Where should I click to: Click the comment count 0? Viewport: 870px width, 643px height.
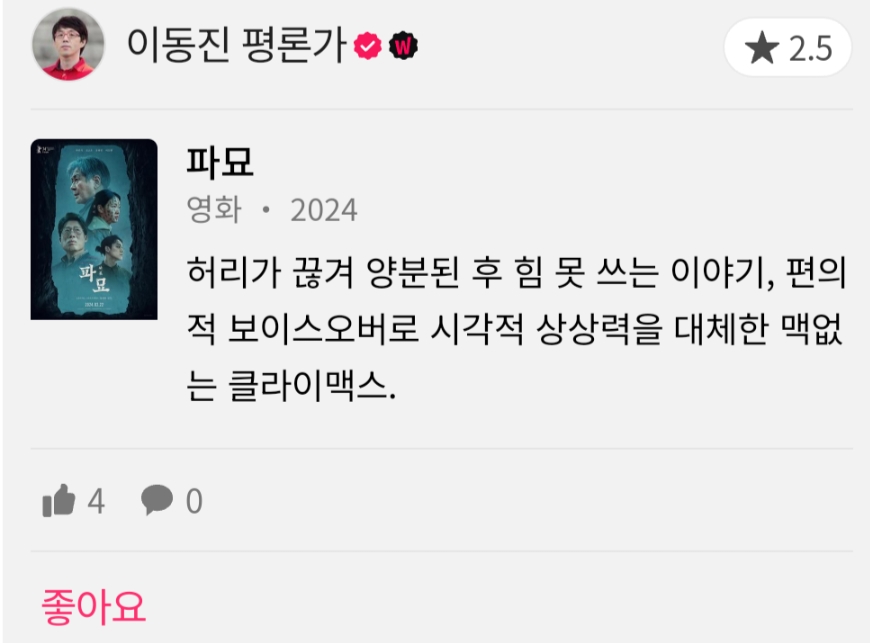pyautogui.click(x=194, y=502)
